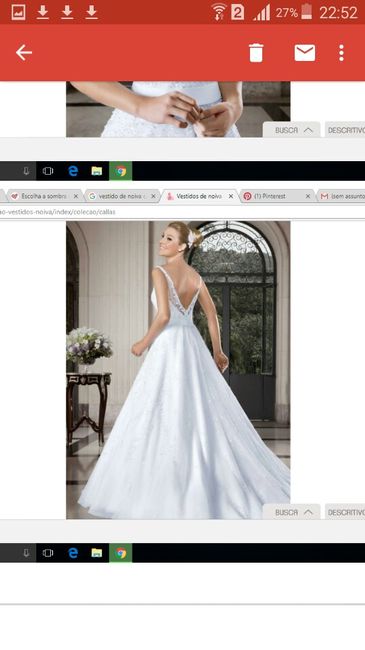Click the Chrome icon in upper screenshot's taskbar

coord(121,171)
